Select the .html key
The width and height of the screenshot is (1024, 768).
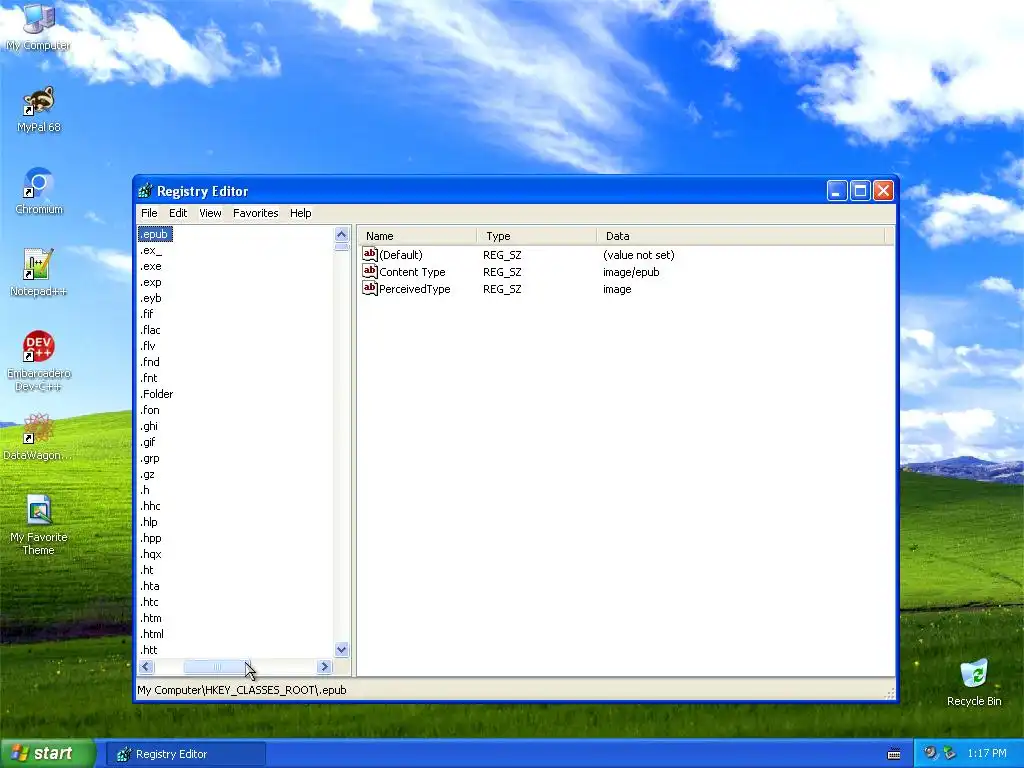[152, 634]
